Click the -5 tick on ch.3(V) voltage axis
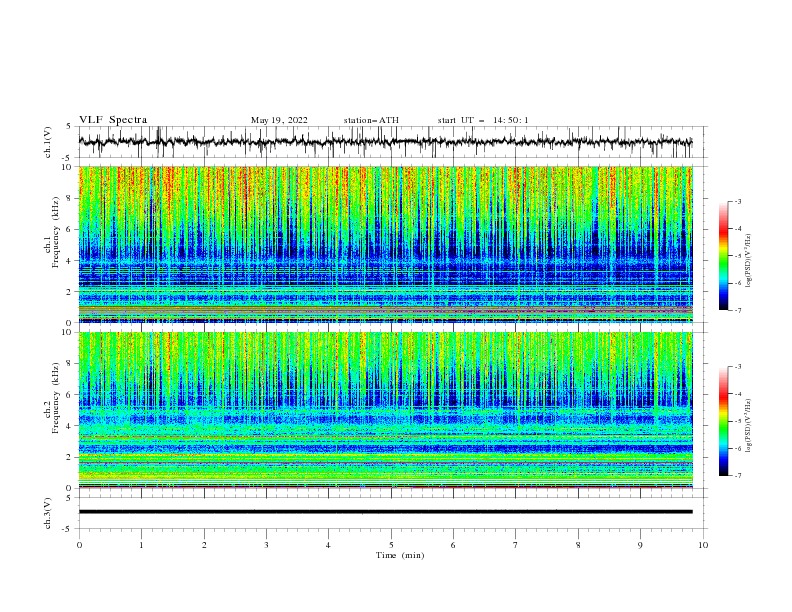Screen dimensions: 792x612 click(68, 529)
